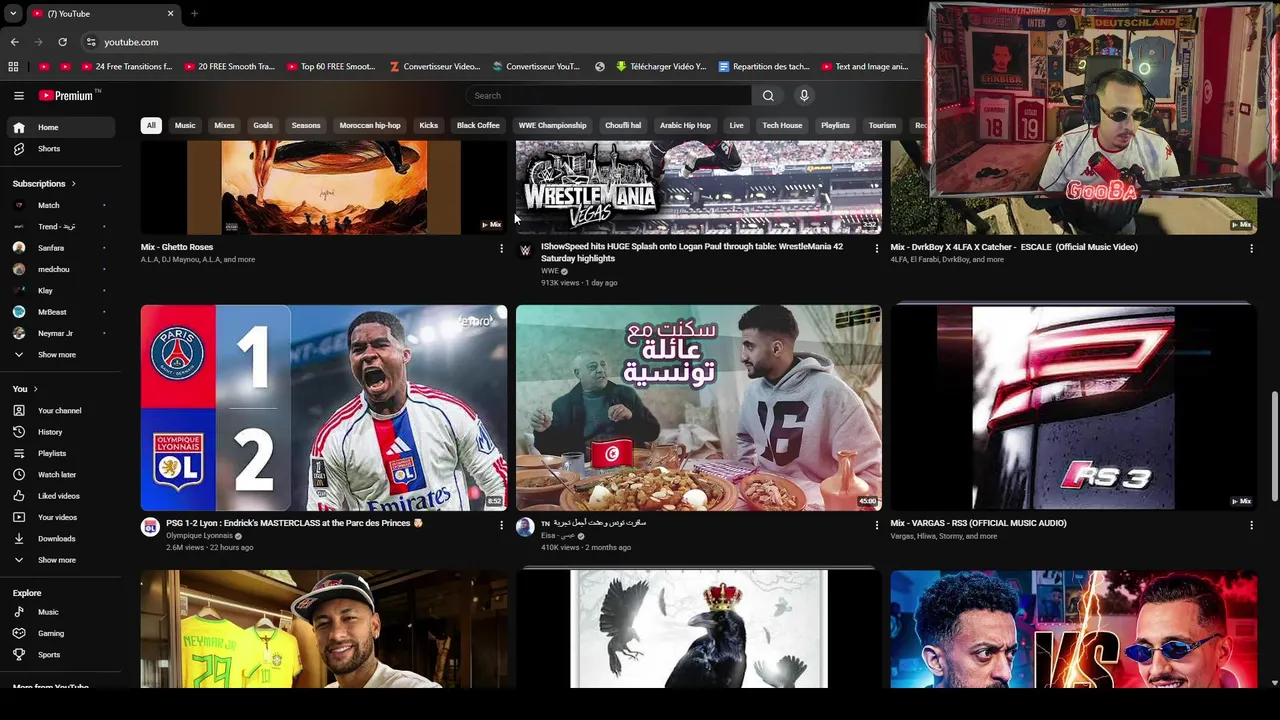This screenshot has width=1280, height=720.
Task: Open a new browser tab
Action: pyautogui.click(x=194, y=13)
